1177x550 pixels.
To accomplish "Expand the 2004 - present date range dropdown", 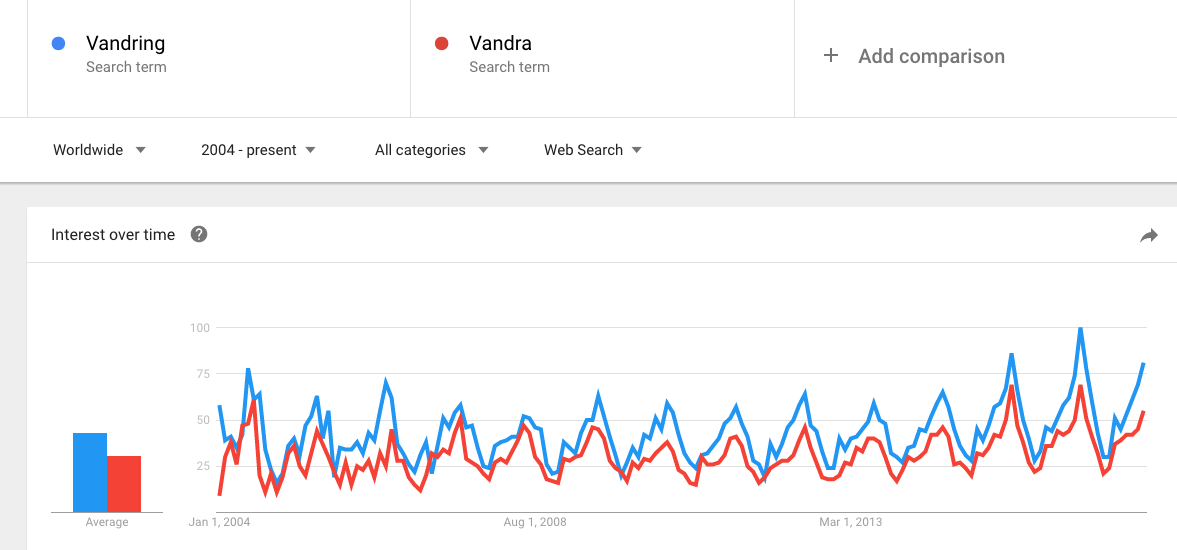I will (x=258, y=150).
